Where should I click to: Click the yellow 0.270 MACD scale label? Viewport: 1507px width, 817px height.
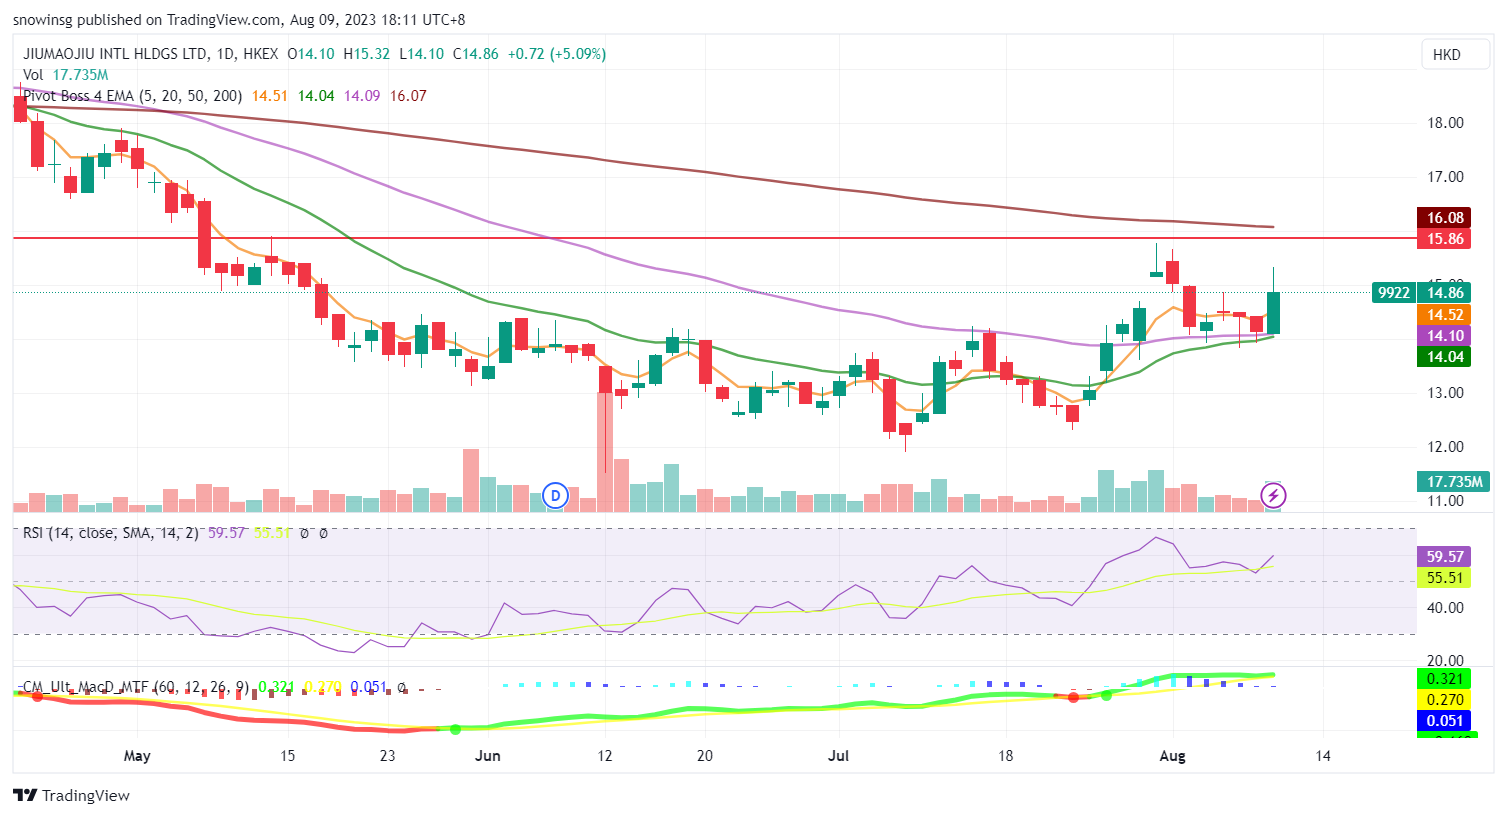[x=1445, y=700]
